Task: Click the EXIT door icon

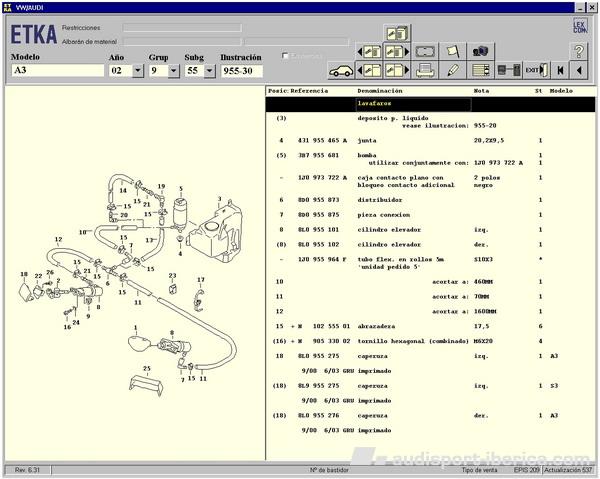Action: pos(536,71)
